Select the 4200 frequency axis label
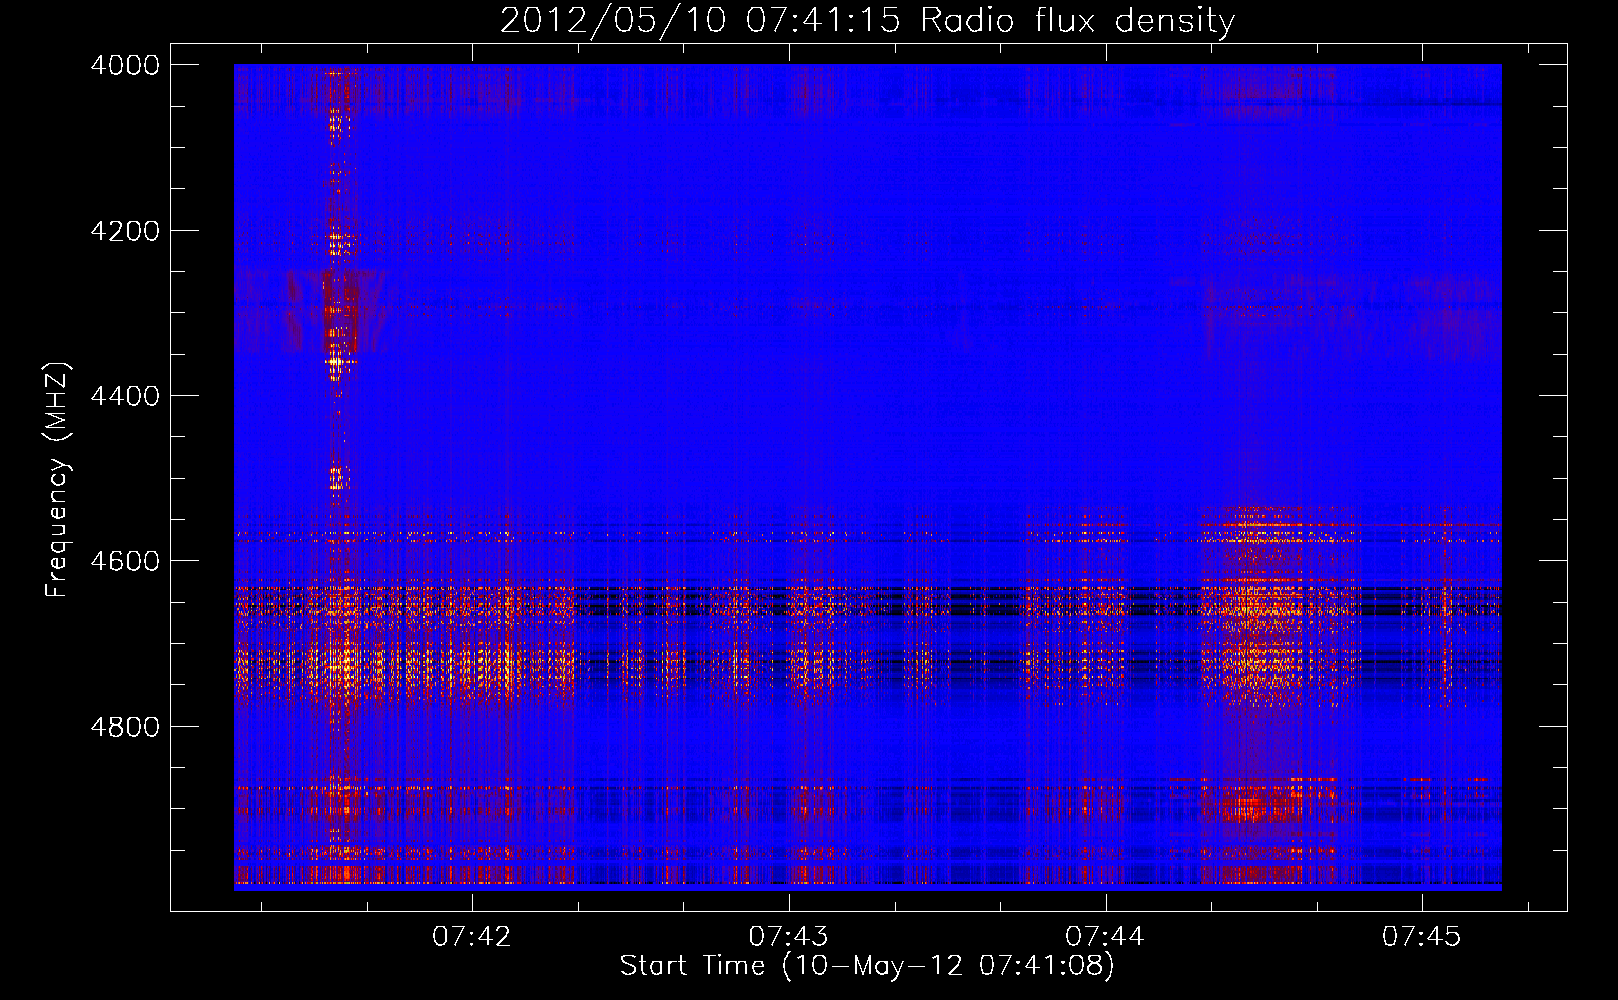This screenshot has width=1618, height=1000. click(125, 231)
